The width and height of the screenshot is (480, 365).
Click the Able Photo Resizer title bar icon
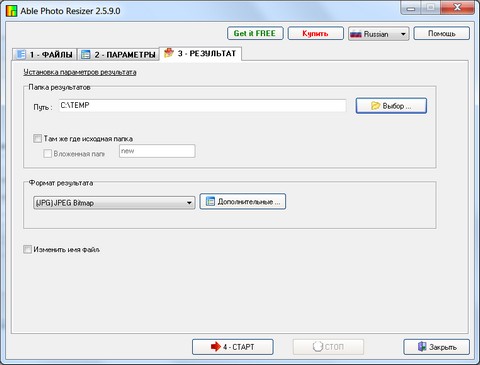[x=11, y=10]
